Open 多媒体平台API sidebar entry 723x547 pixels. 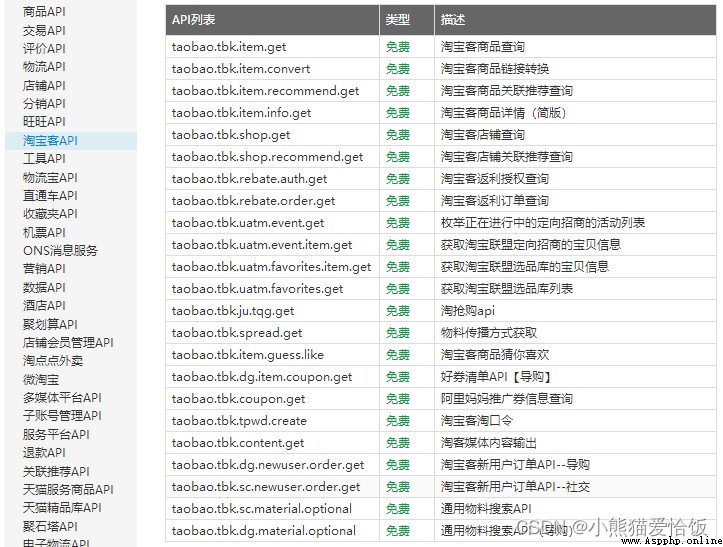(62, 398)
